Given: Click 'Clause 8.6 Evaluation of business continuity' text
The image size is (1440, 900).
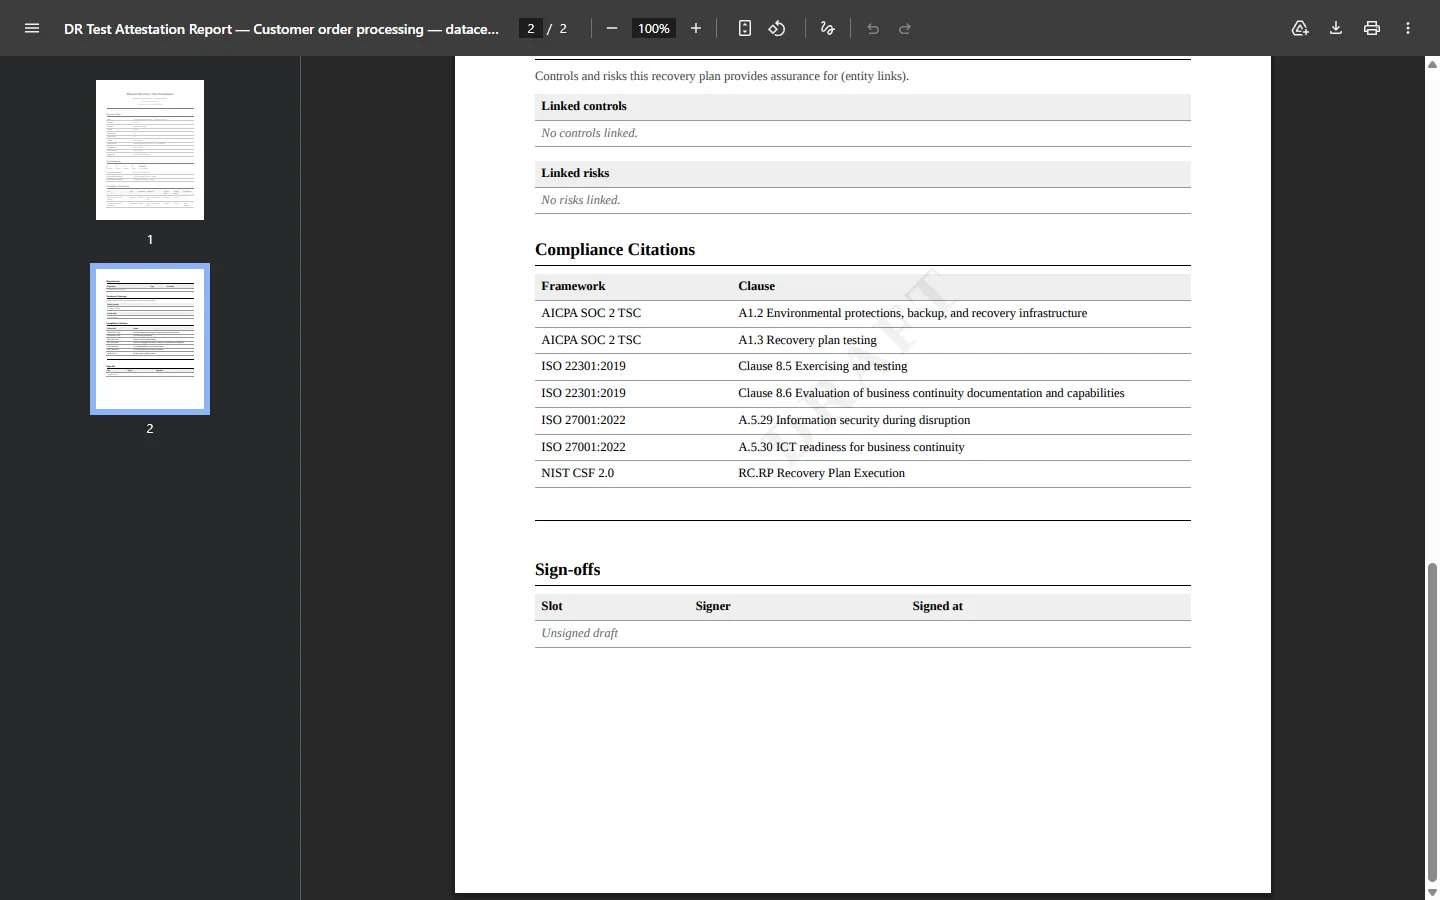Looking at the screenshot, I should click(931, 393).
